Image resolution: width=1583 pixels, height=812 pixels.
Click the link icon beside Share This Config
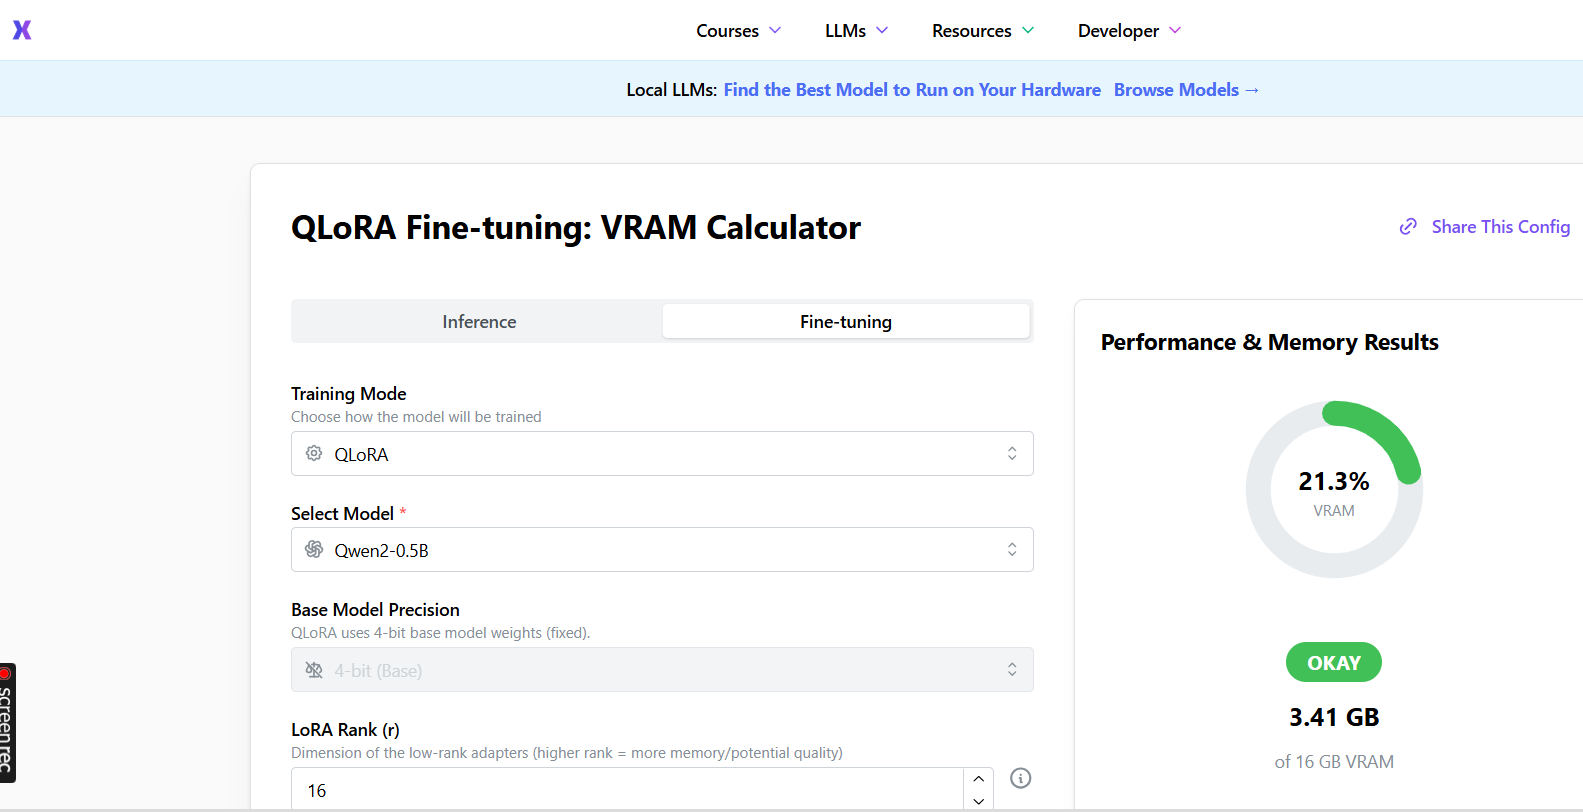tap(1408, 227)
